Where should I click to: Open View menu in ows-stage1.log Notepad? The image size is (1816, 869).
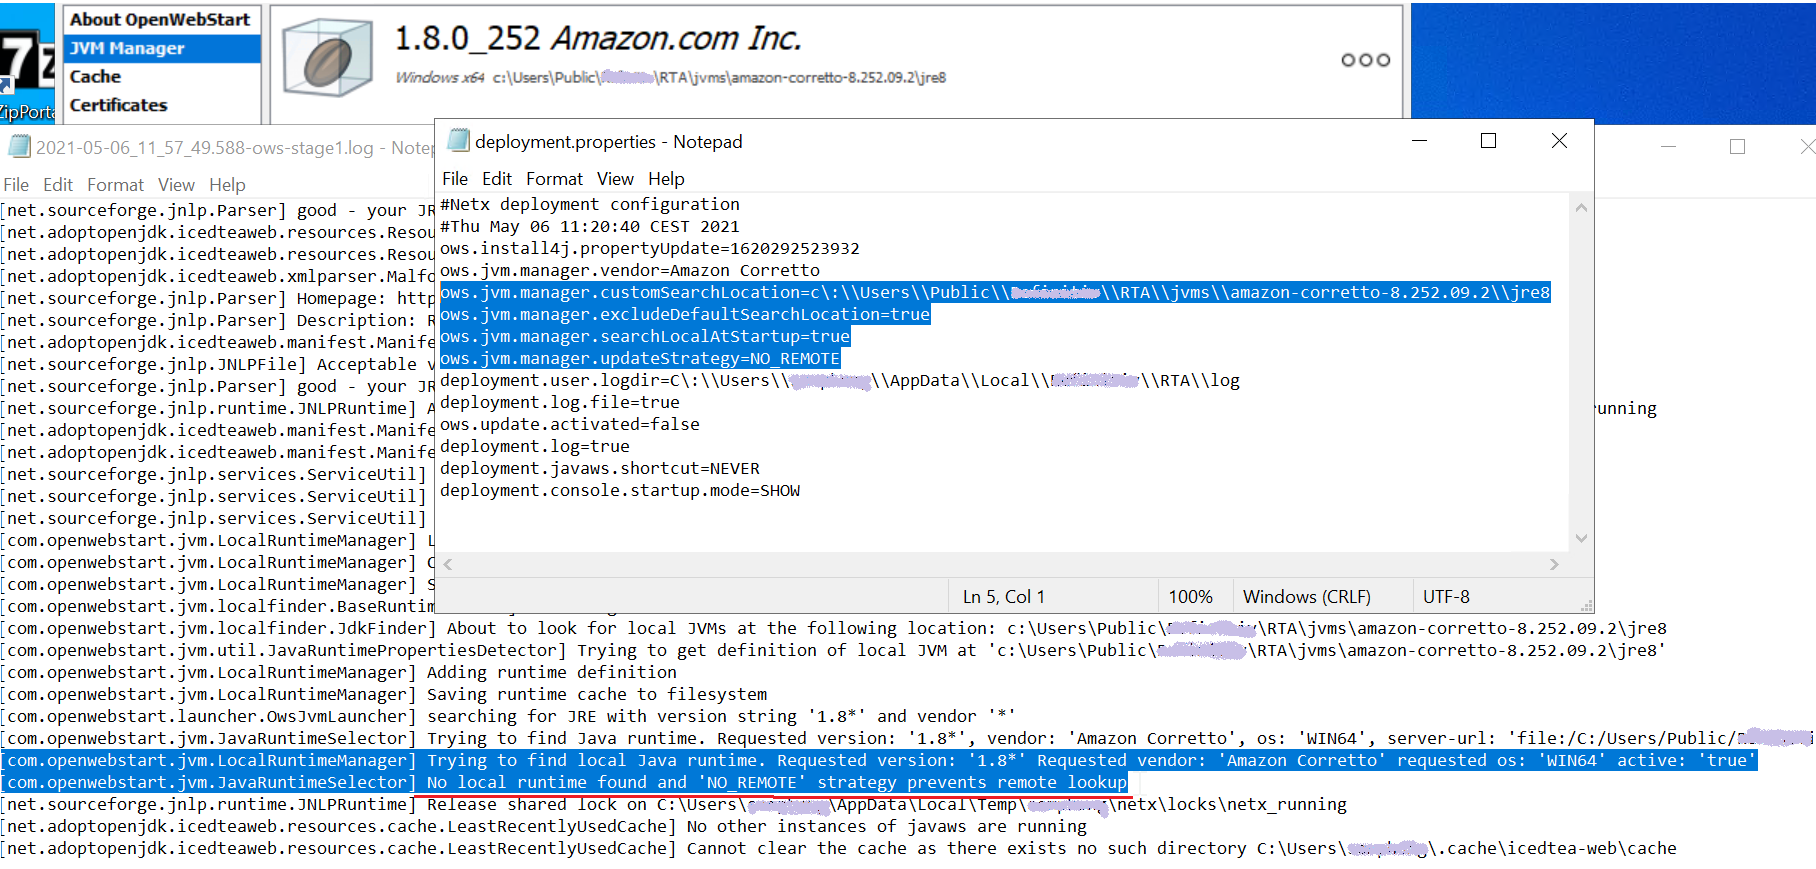click(176, 185)
